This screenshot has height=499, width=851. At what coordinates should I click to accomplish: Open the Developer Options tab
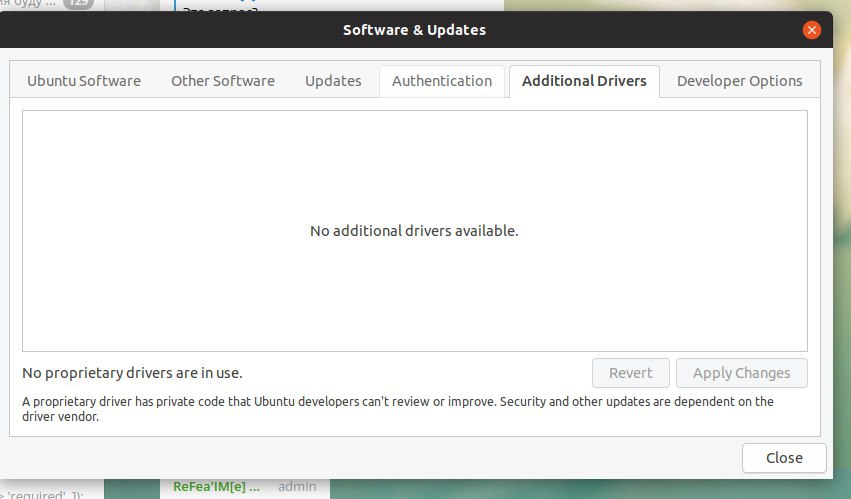(740, 81)
